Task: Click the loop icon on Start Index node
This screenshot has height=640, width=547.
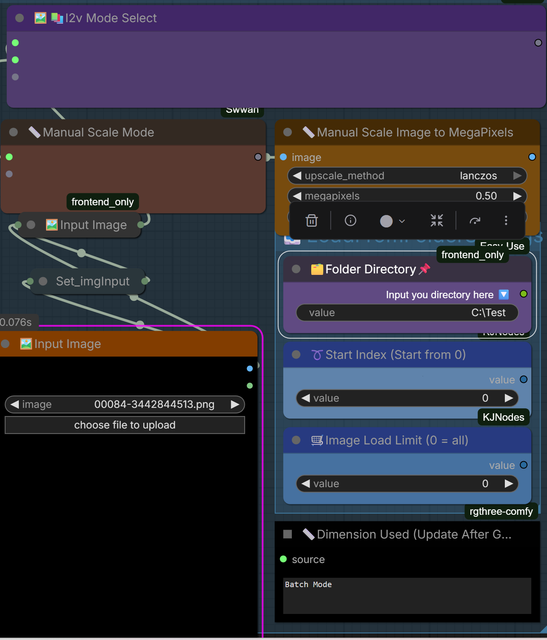Action: tap(317, 354)
